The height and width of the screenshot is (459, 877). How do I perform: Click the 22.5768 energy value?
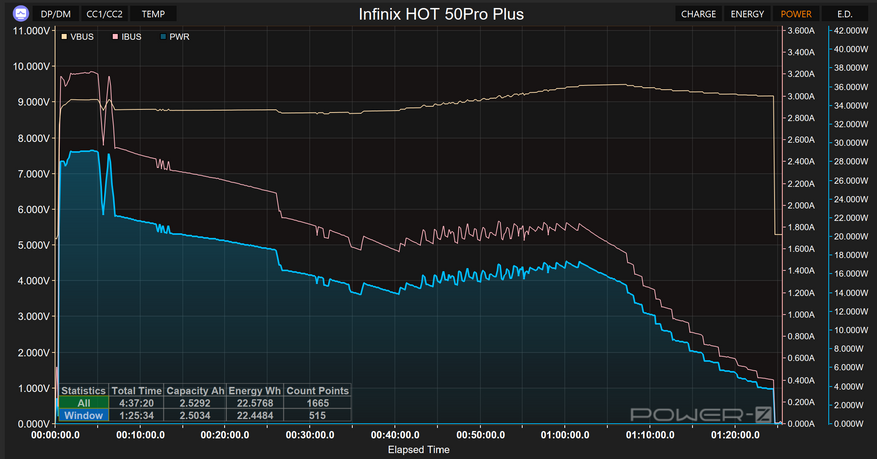254,403
